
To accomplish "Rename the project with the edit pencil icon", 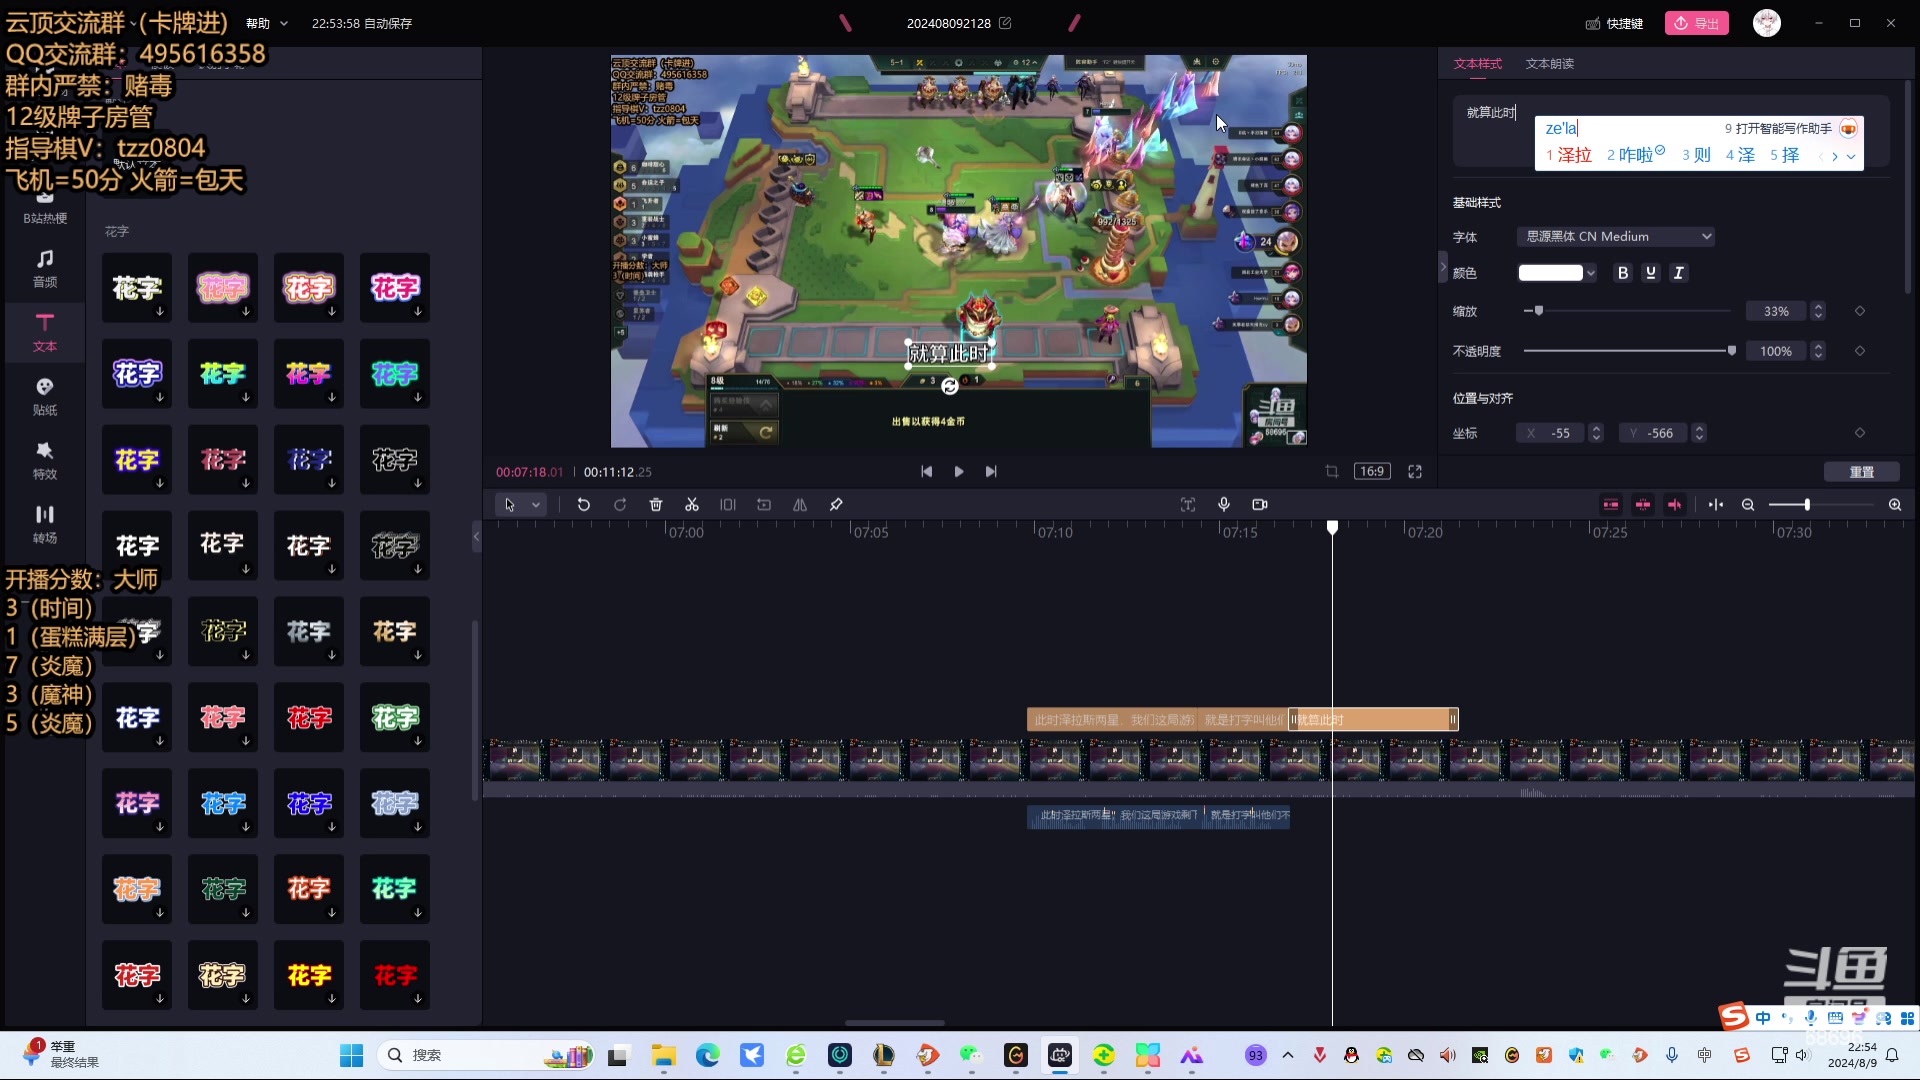I will (x=1005, y=23).
